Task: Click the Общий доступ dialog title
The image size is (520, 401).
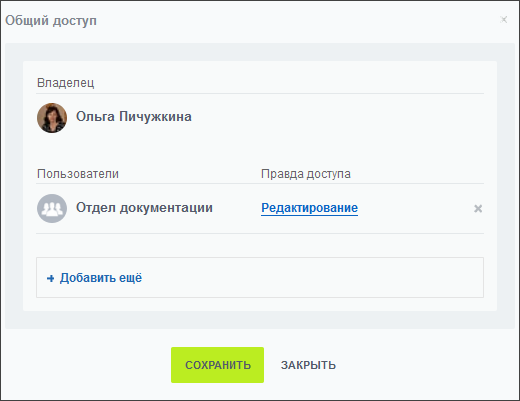Action: [51, 20]
